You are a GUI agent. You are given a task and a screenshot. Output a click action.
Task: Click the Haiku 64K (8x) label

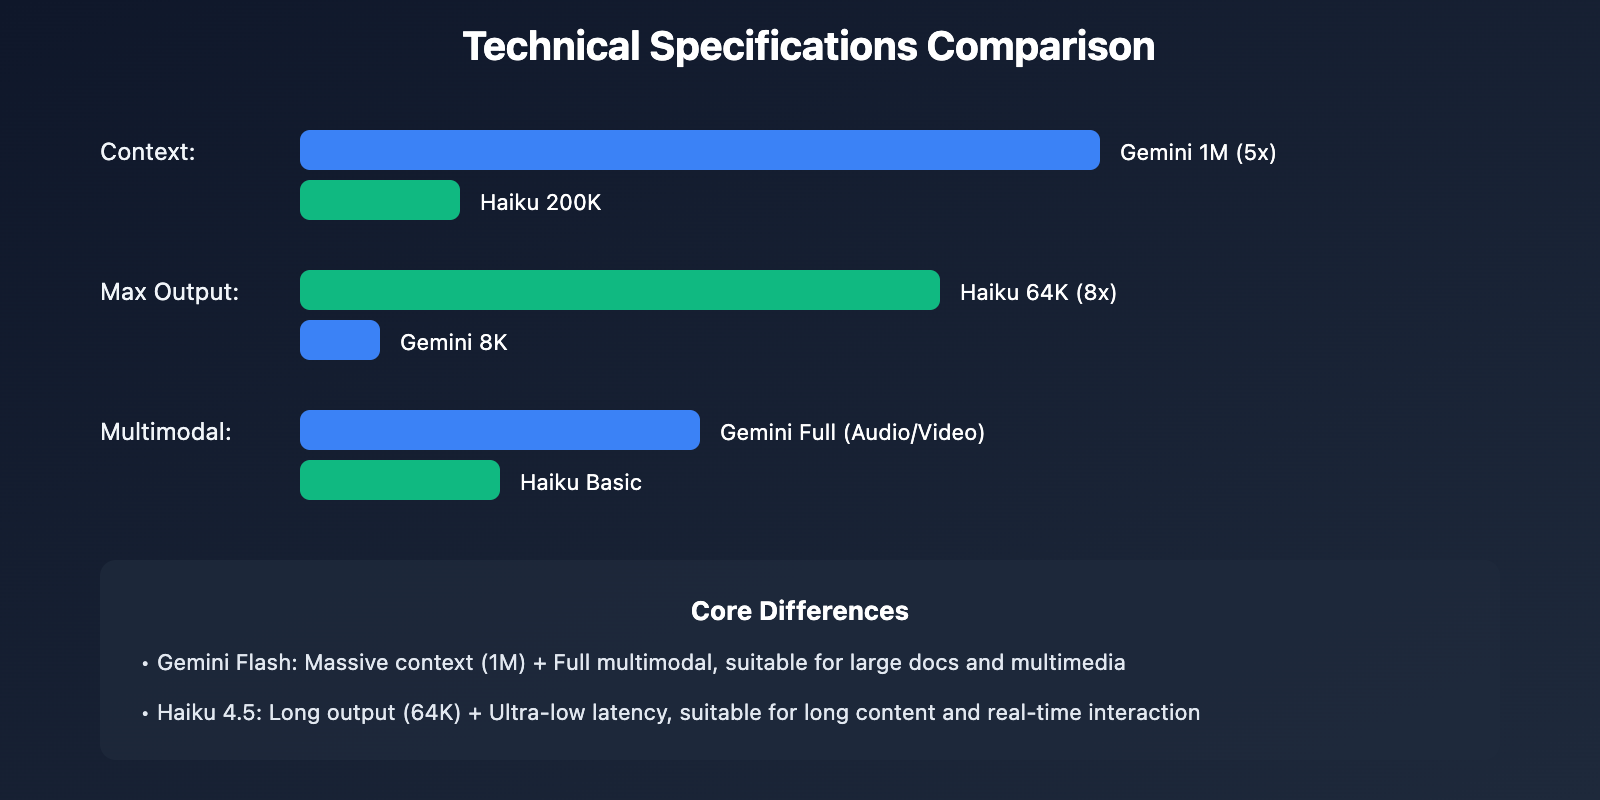[1038, 292]
